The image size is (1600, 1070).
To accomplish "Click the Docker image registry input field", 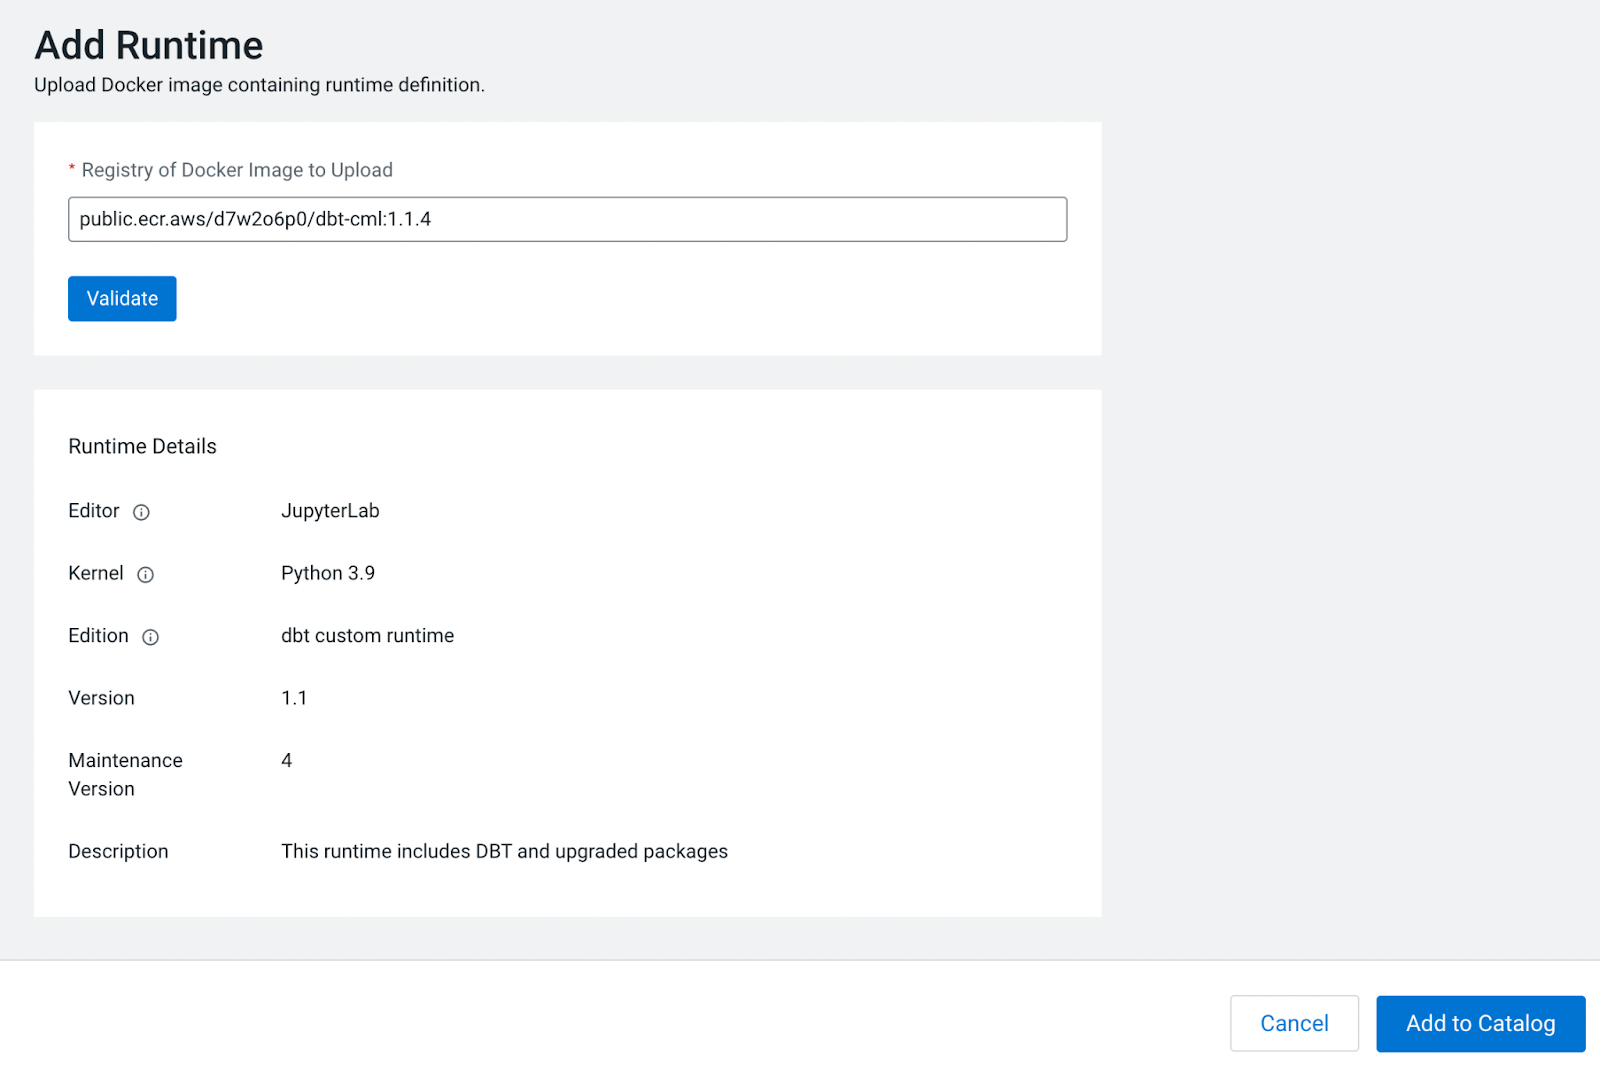I will [567, 219].
